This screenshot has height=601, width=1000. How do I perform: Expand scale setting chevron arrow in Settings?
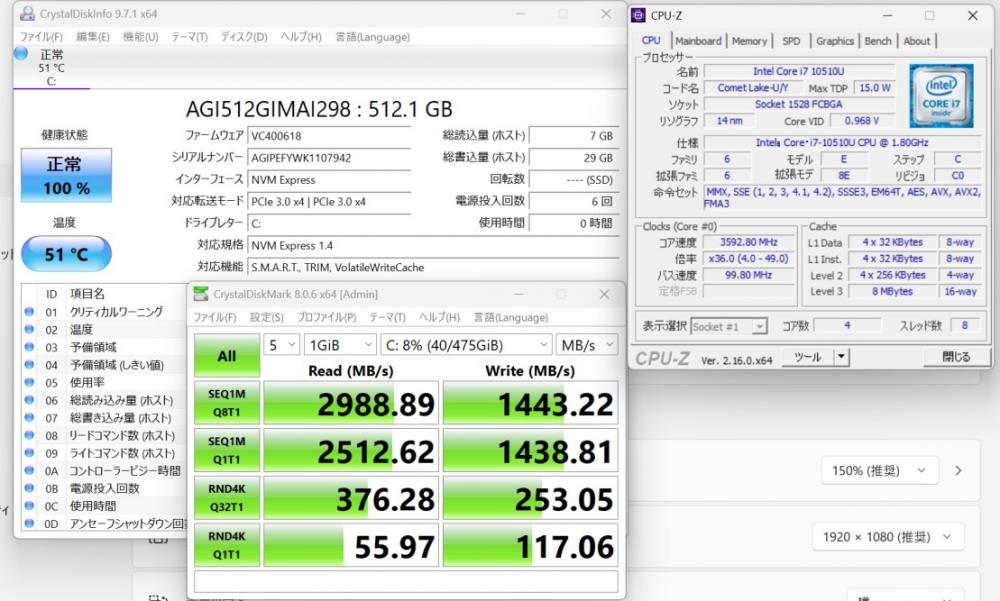[958, 471]
